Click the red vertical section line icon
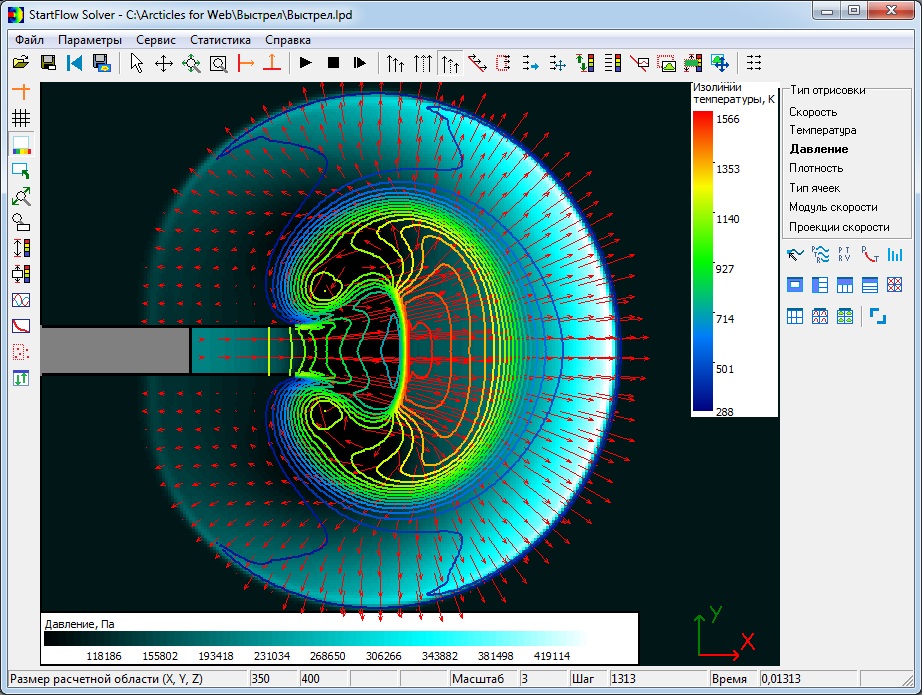922x695 pixels. coord(272,62)
